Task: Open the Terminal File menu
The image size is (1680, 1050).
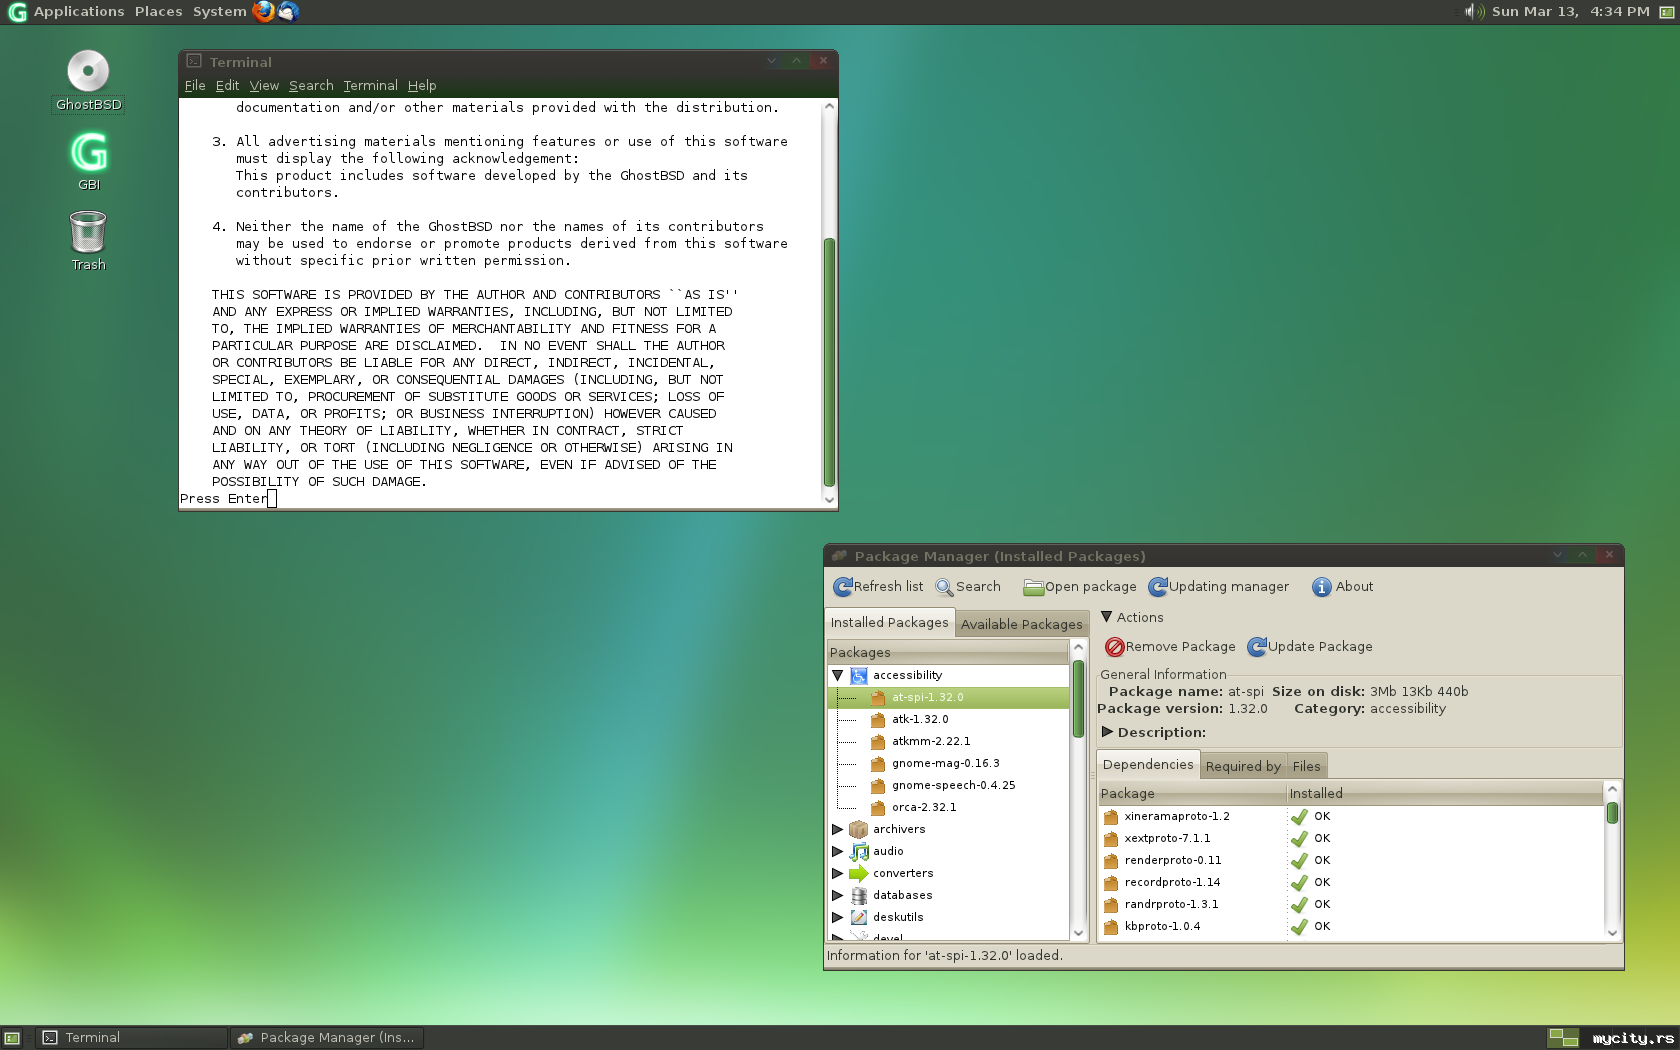Action: [x=195, y=86]
